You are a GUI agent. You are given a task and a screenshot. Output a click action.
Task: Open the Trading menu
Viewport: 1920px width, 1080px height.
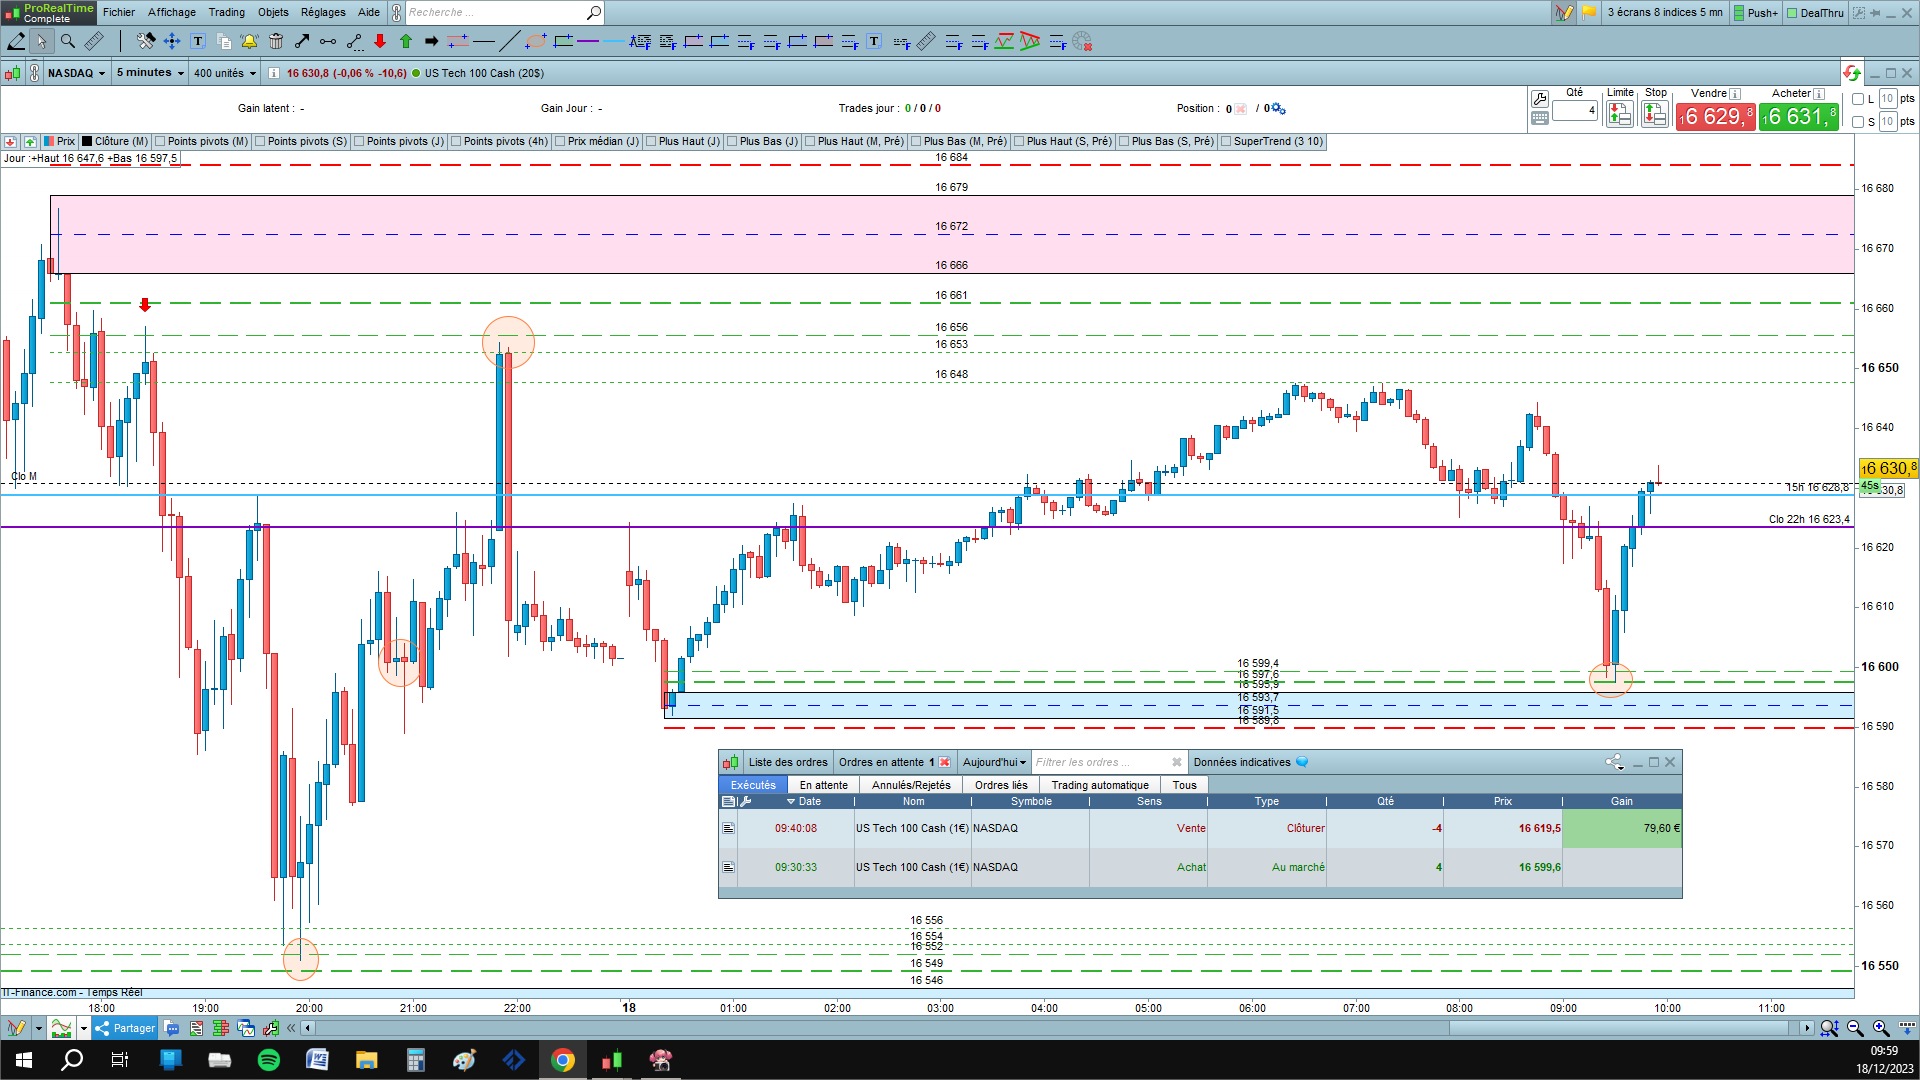pos(226,12)
